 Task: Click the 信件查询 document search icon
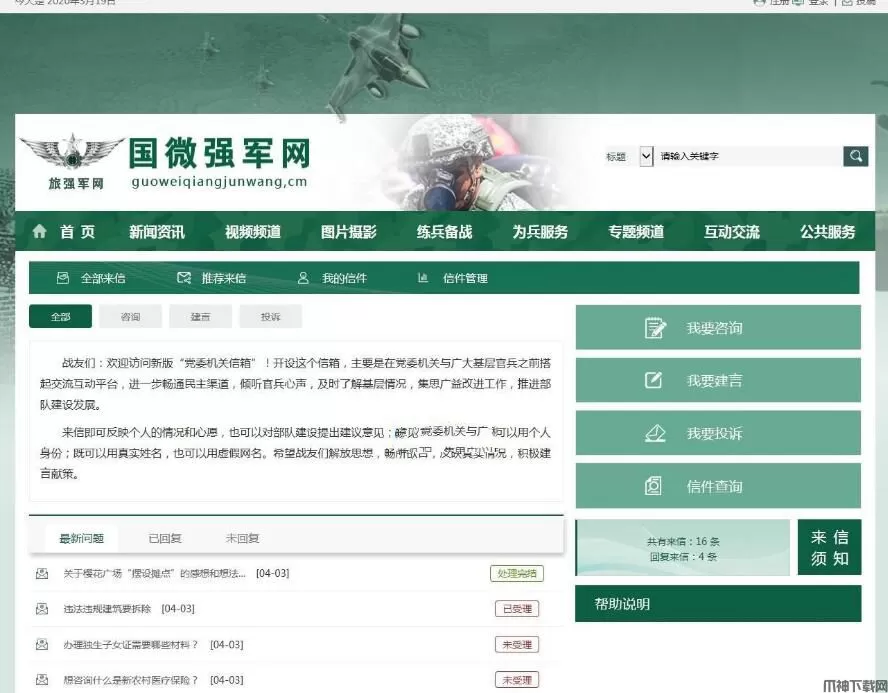tap(653, 486)
